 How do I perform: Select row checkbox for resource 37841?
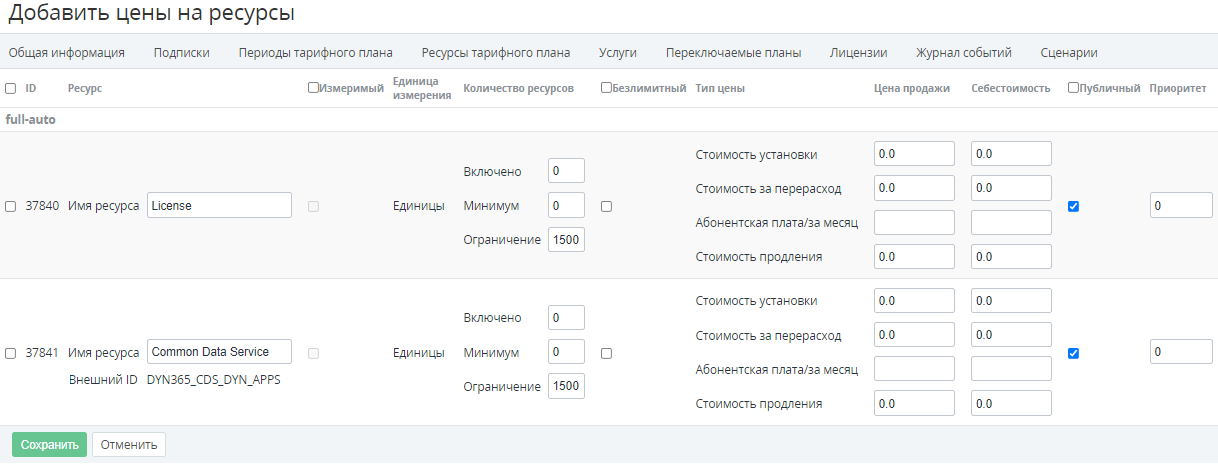click(x=11, y=354)
